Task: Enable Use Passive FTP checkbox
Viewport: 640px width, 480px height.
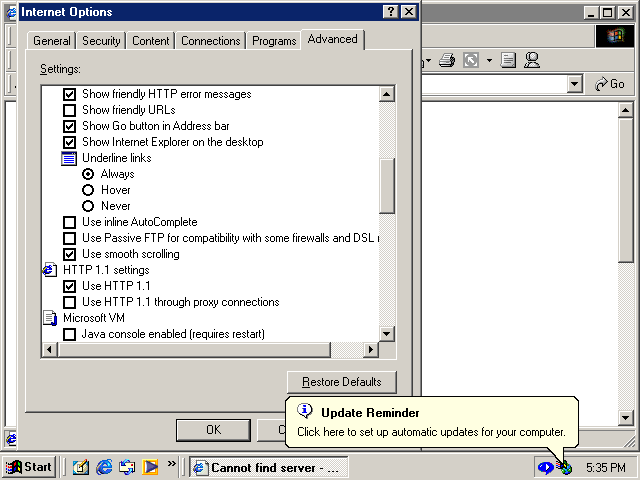Action: pyautogui.click(x=69, y=238)
